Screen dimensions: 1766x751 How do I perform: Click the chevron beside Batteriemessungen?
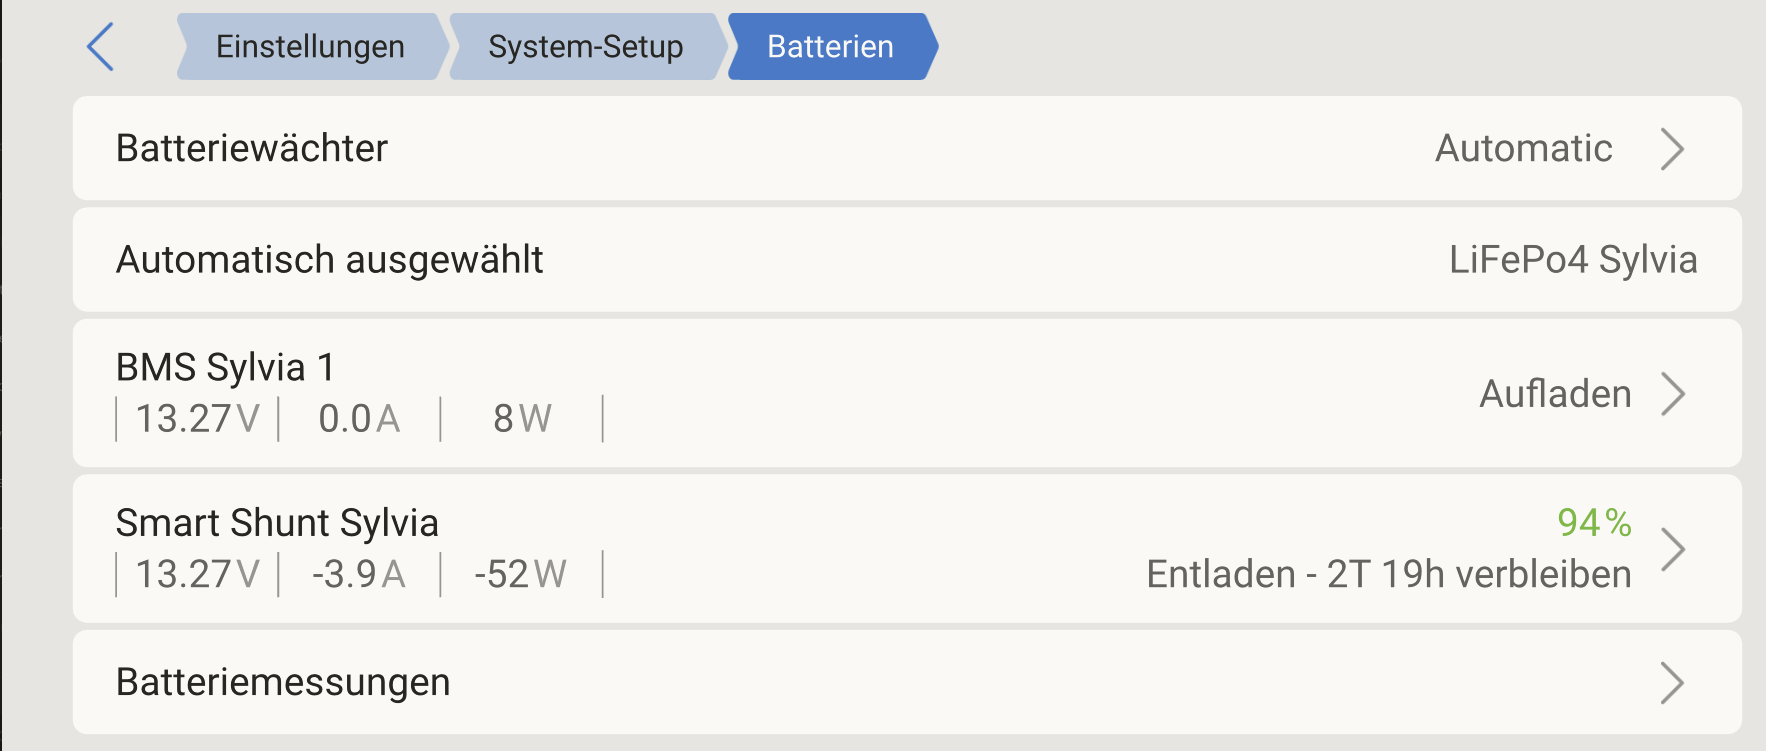click(1672, 683)
